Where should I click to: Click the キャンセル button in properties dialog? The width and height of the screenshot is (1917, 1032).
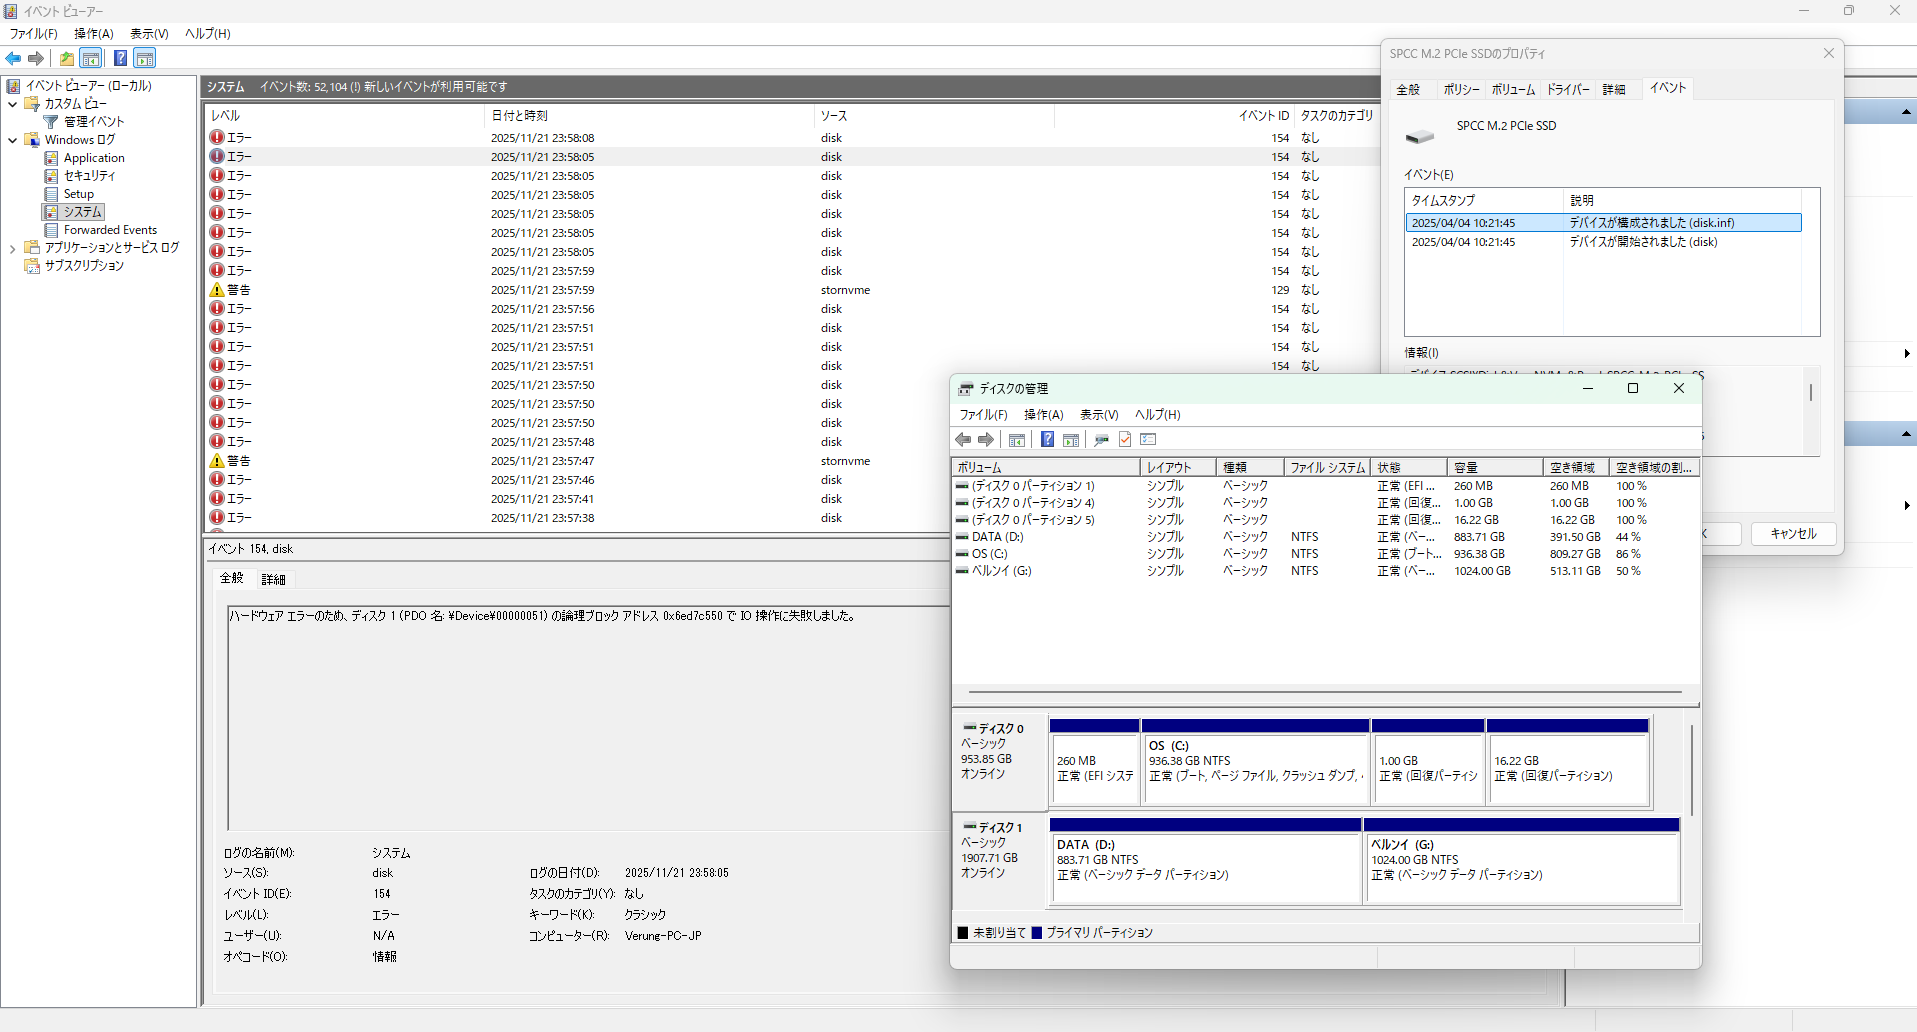[x=1793, y=534]
